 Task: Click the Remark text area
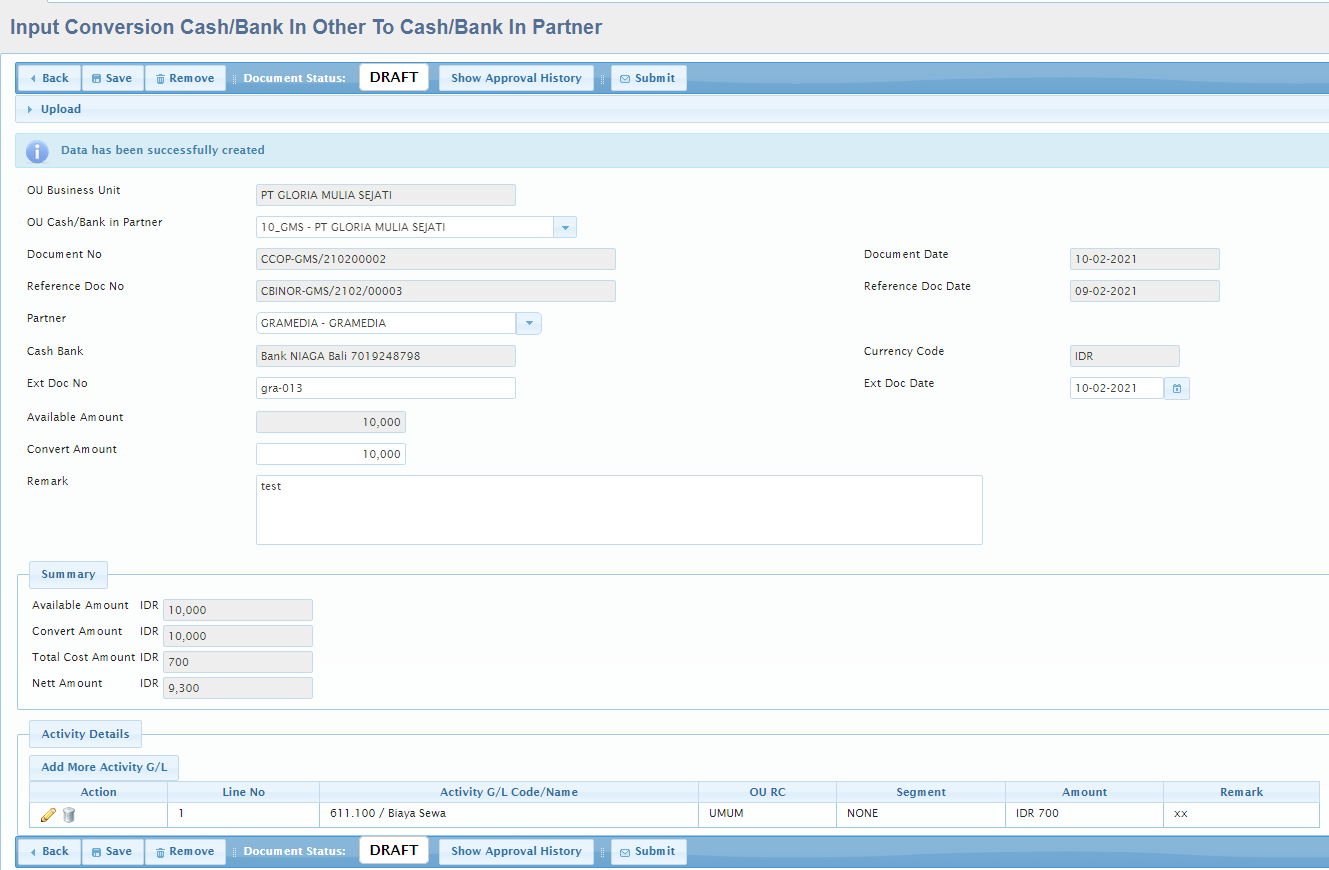(x=619, y=510)
